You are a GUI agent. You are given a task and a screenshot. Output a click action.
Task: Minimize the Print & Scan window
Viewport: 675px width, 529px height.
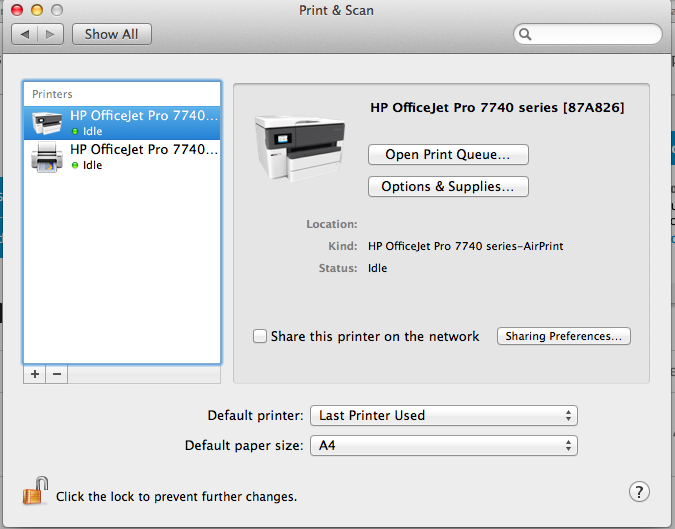point(37,10)
